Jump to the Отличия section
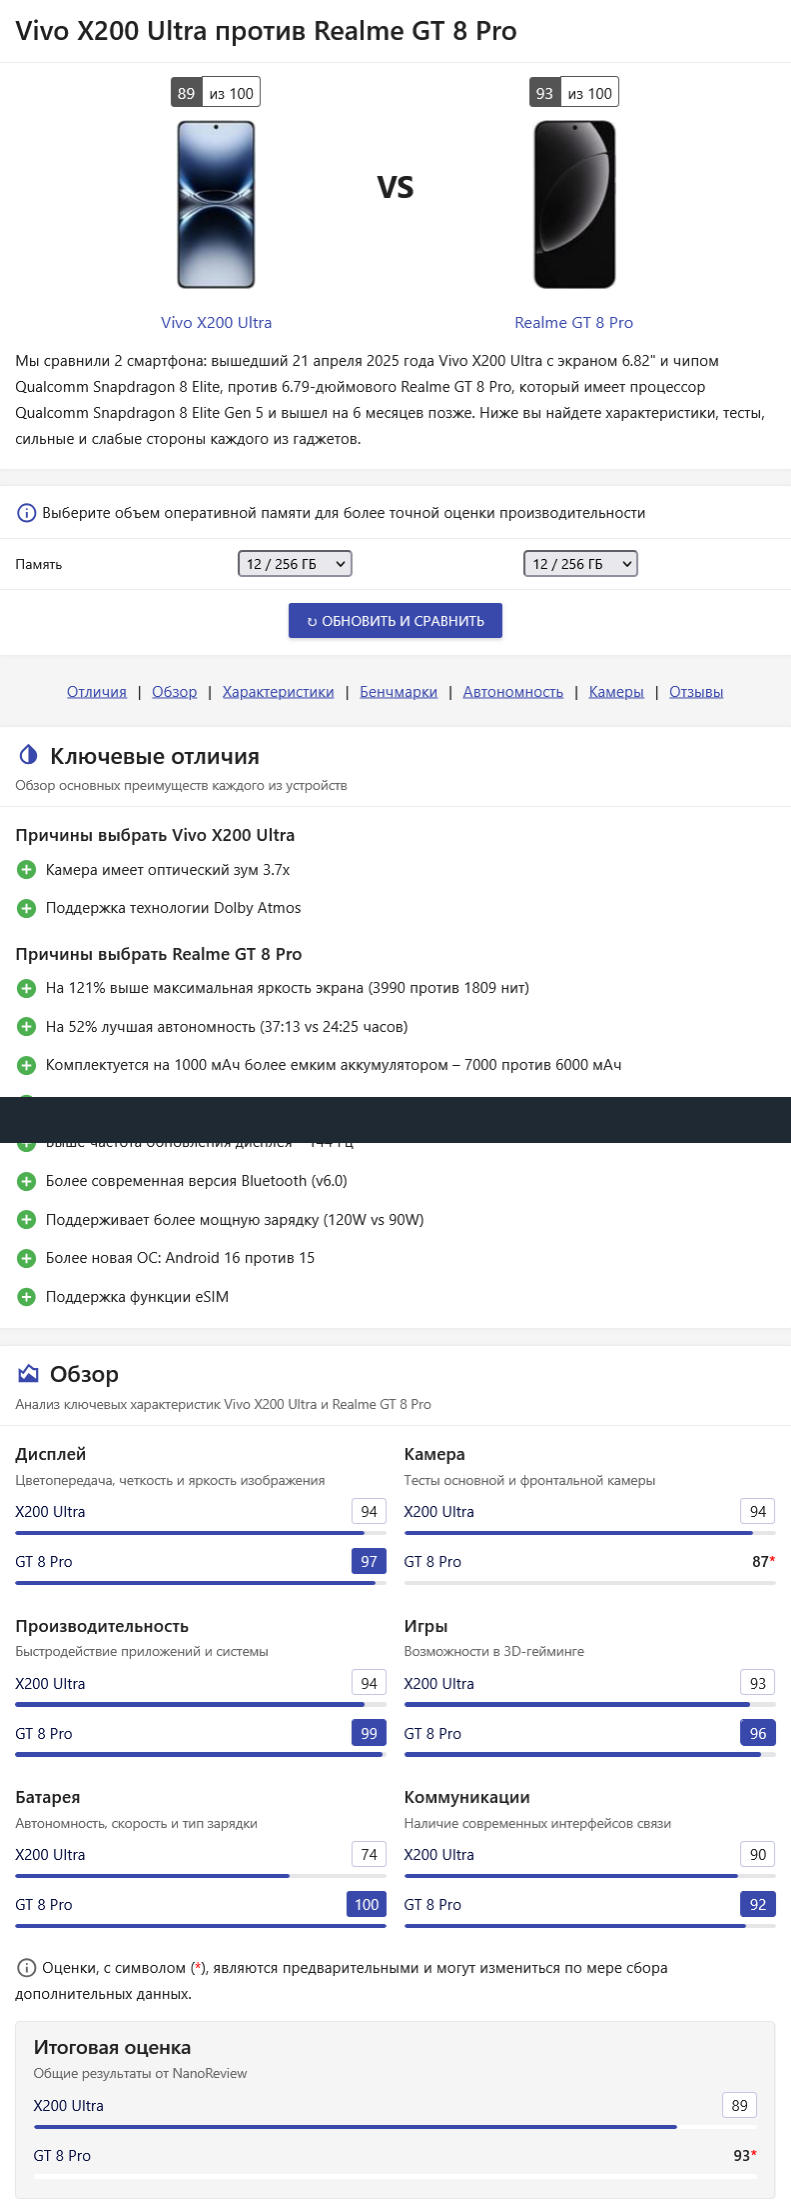Image resolution: width=791 pixels, height=2203 pixels. click(x=97, y=692)
